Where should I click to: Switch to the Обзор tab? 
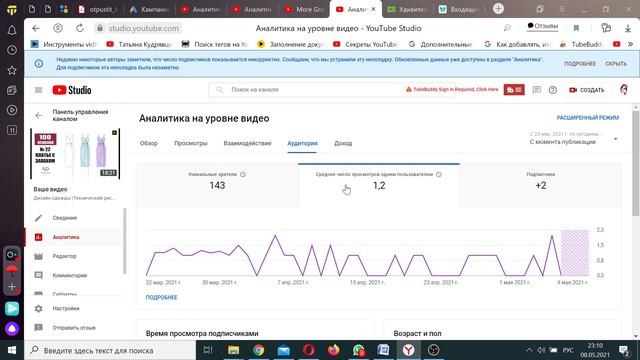pyautogui.click(x=149, y=143)
